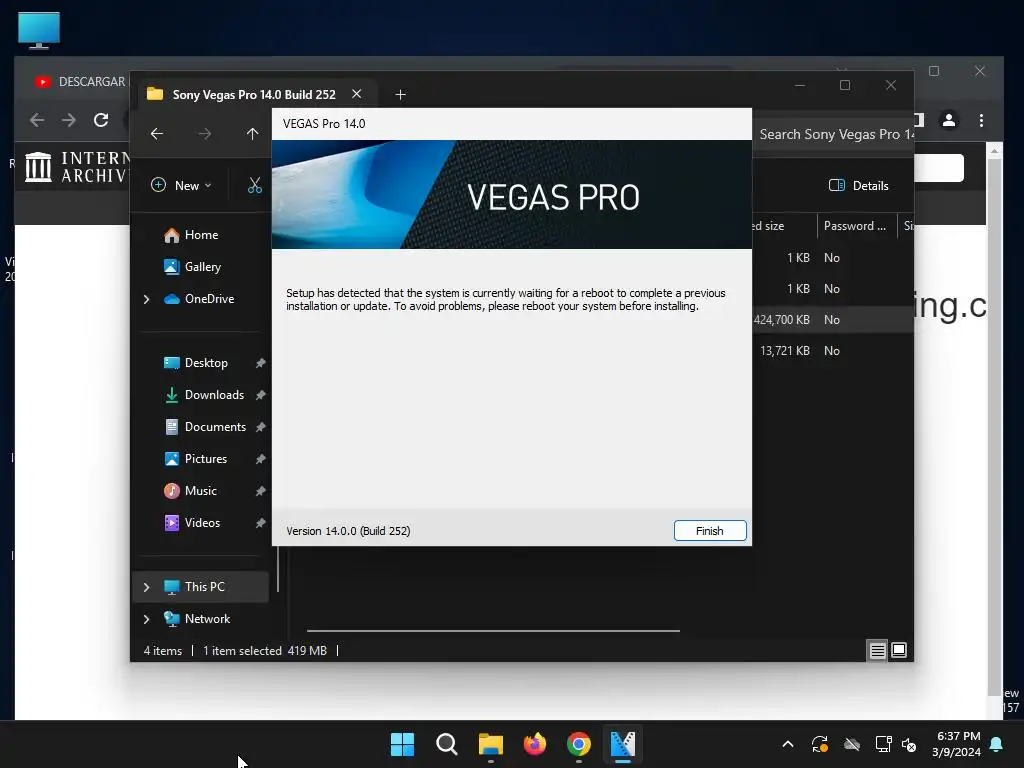Click the VEGAS Pro installer taskbar icon
Screen dimensions: 1024x768
623,744
